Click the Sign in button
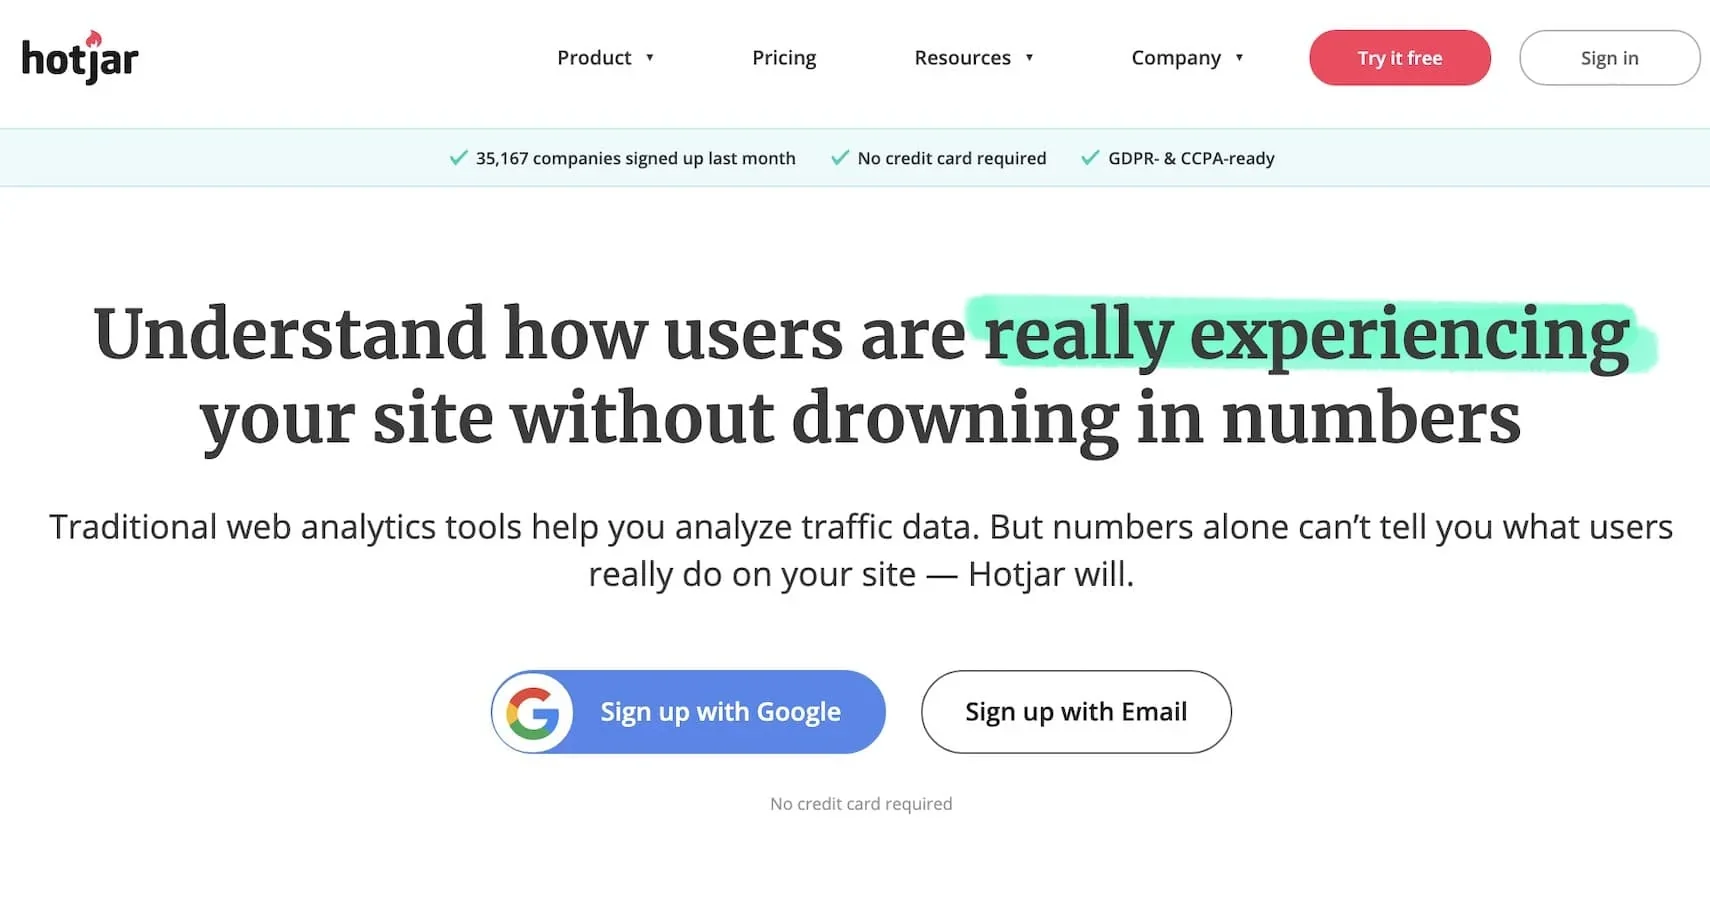Screen dimensions: 1710x900 (1609, 58)
